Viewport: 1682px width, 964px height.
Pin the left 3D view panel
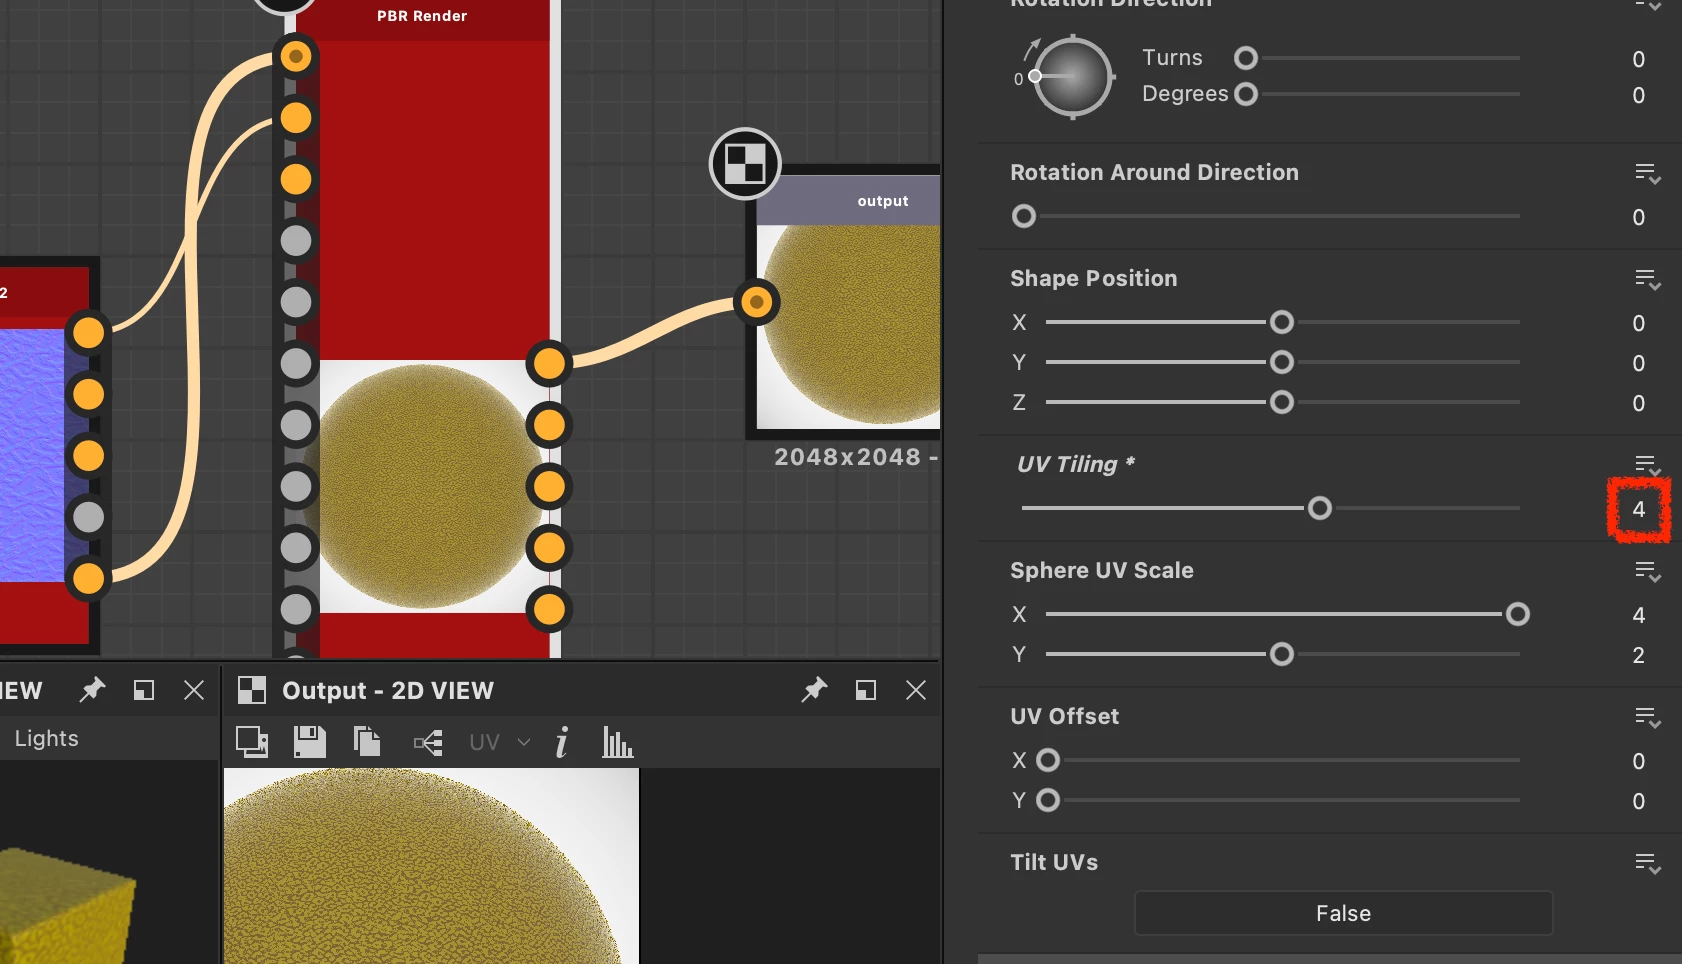[92, 690]
